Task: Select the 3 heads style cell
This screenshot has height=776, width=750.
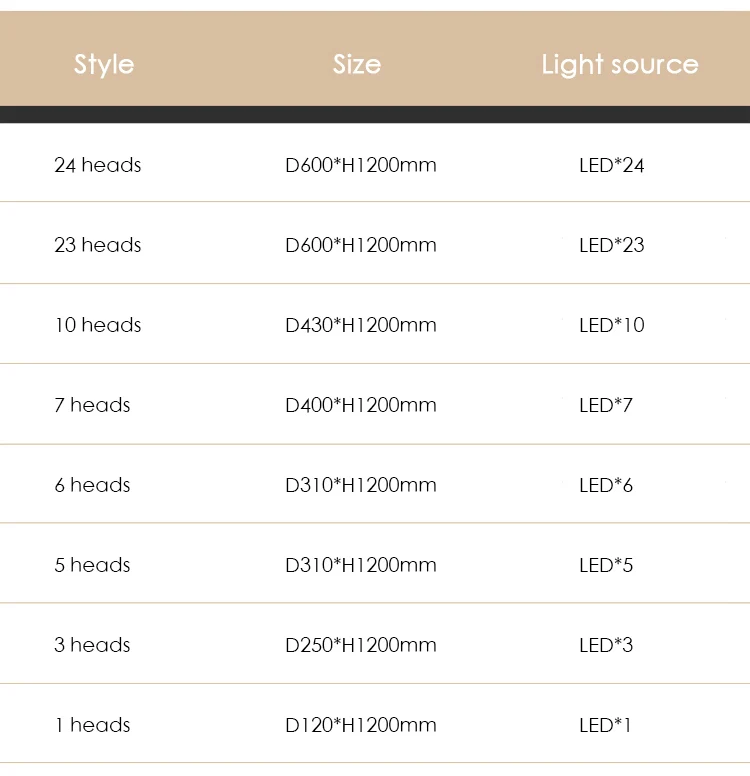Action: pyautogui.click(x=92, y=645)
